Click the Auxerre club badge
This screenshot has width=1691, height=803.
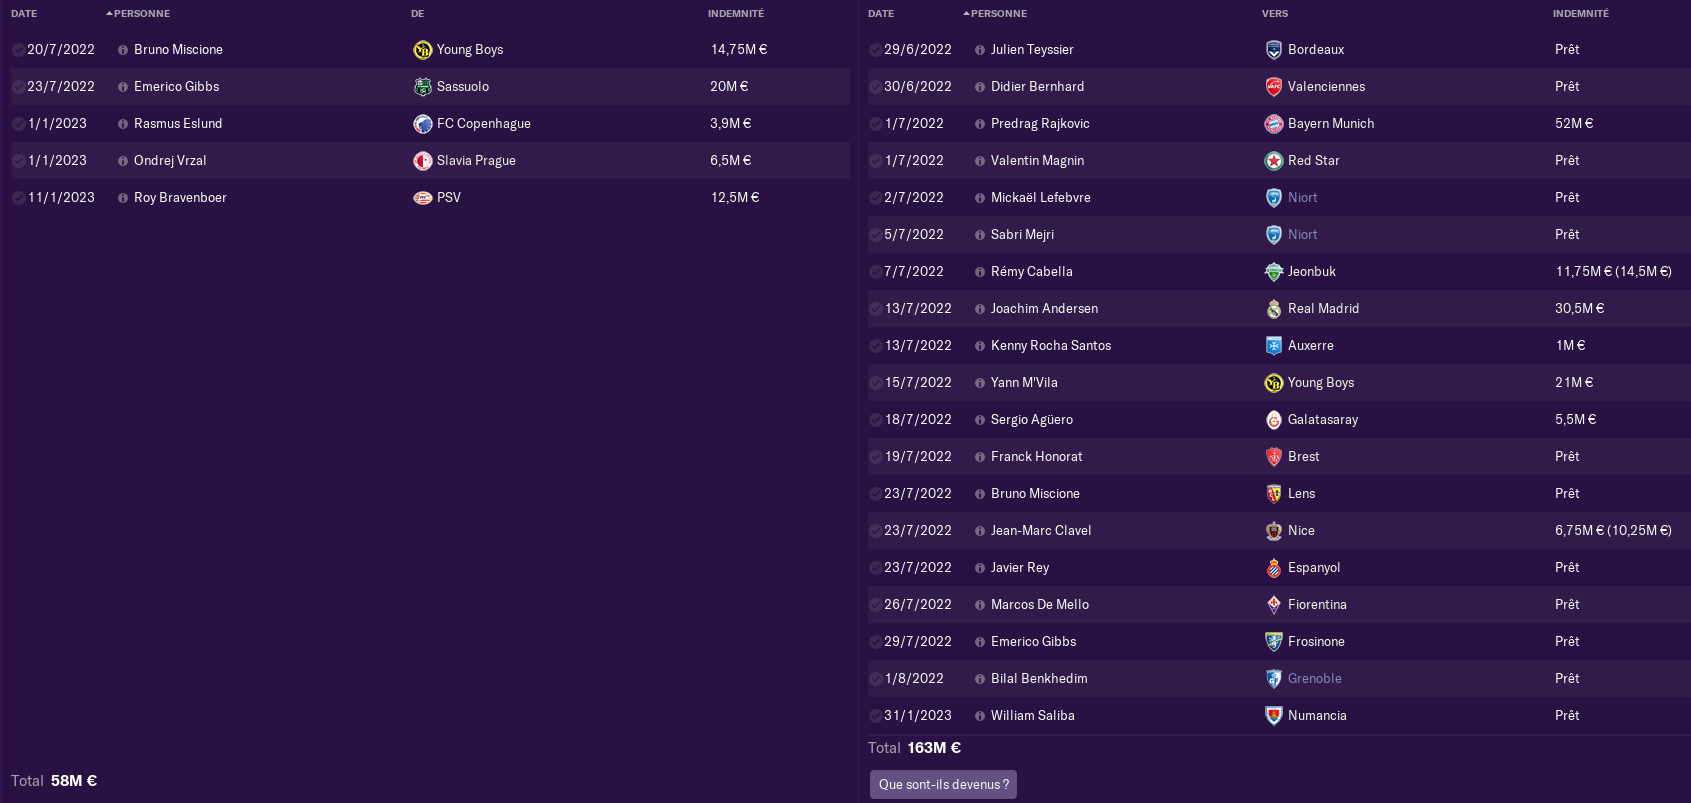click(x=1274, y=346)
